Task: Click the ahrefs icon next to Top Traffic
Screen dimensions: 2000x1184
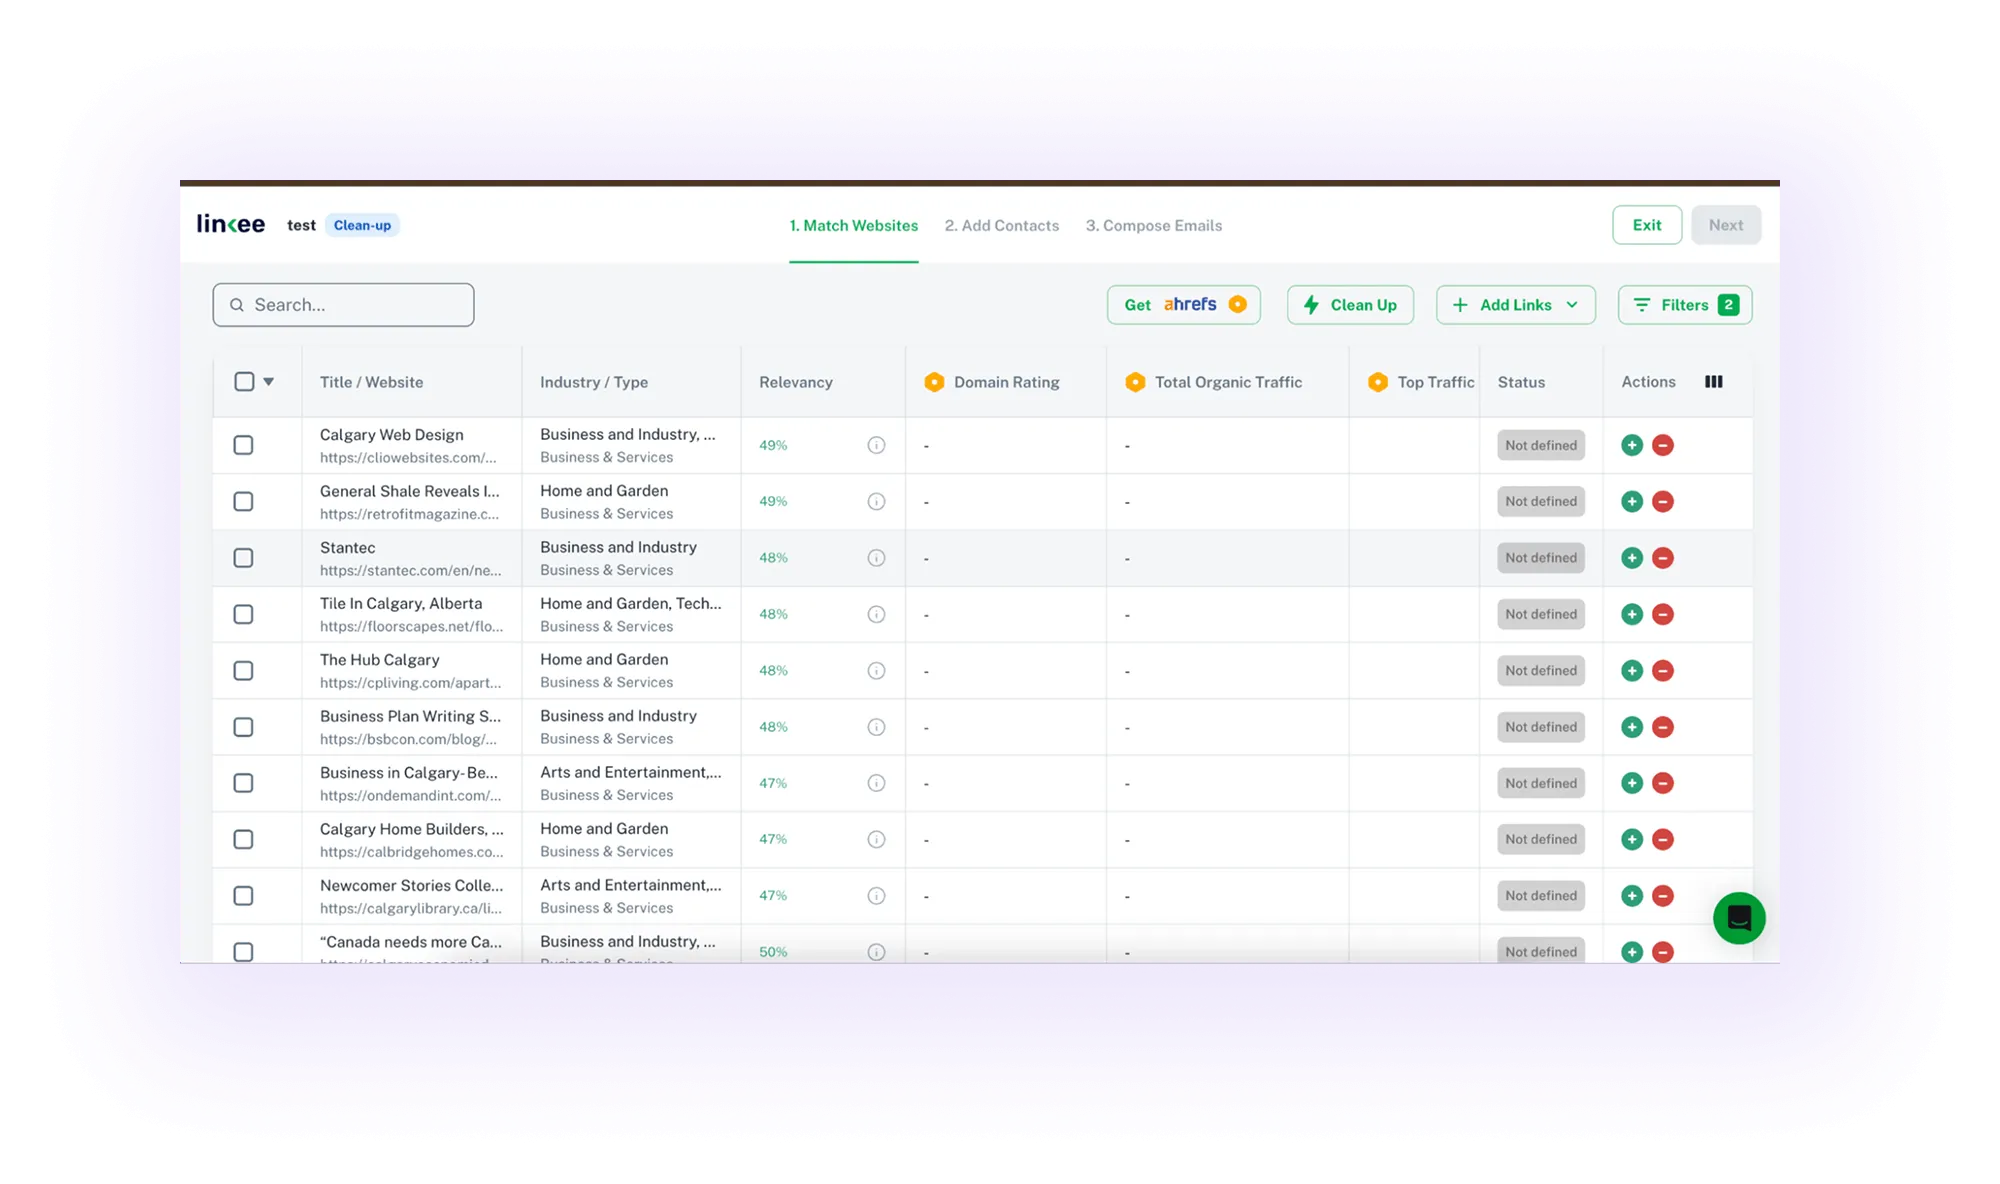Action: click(1379, 382)
